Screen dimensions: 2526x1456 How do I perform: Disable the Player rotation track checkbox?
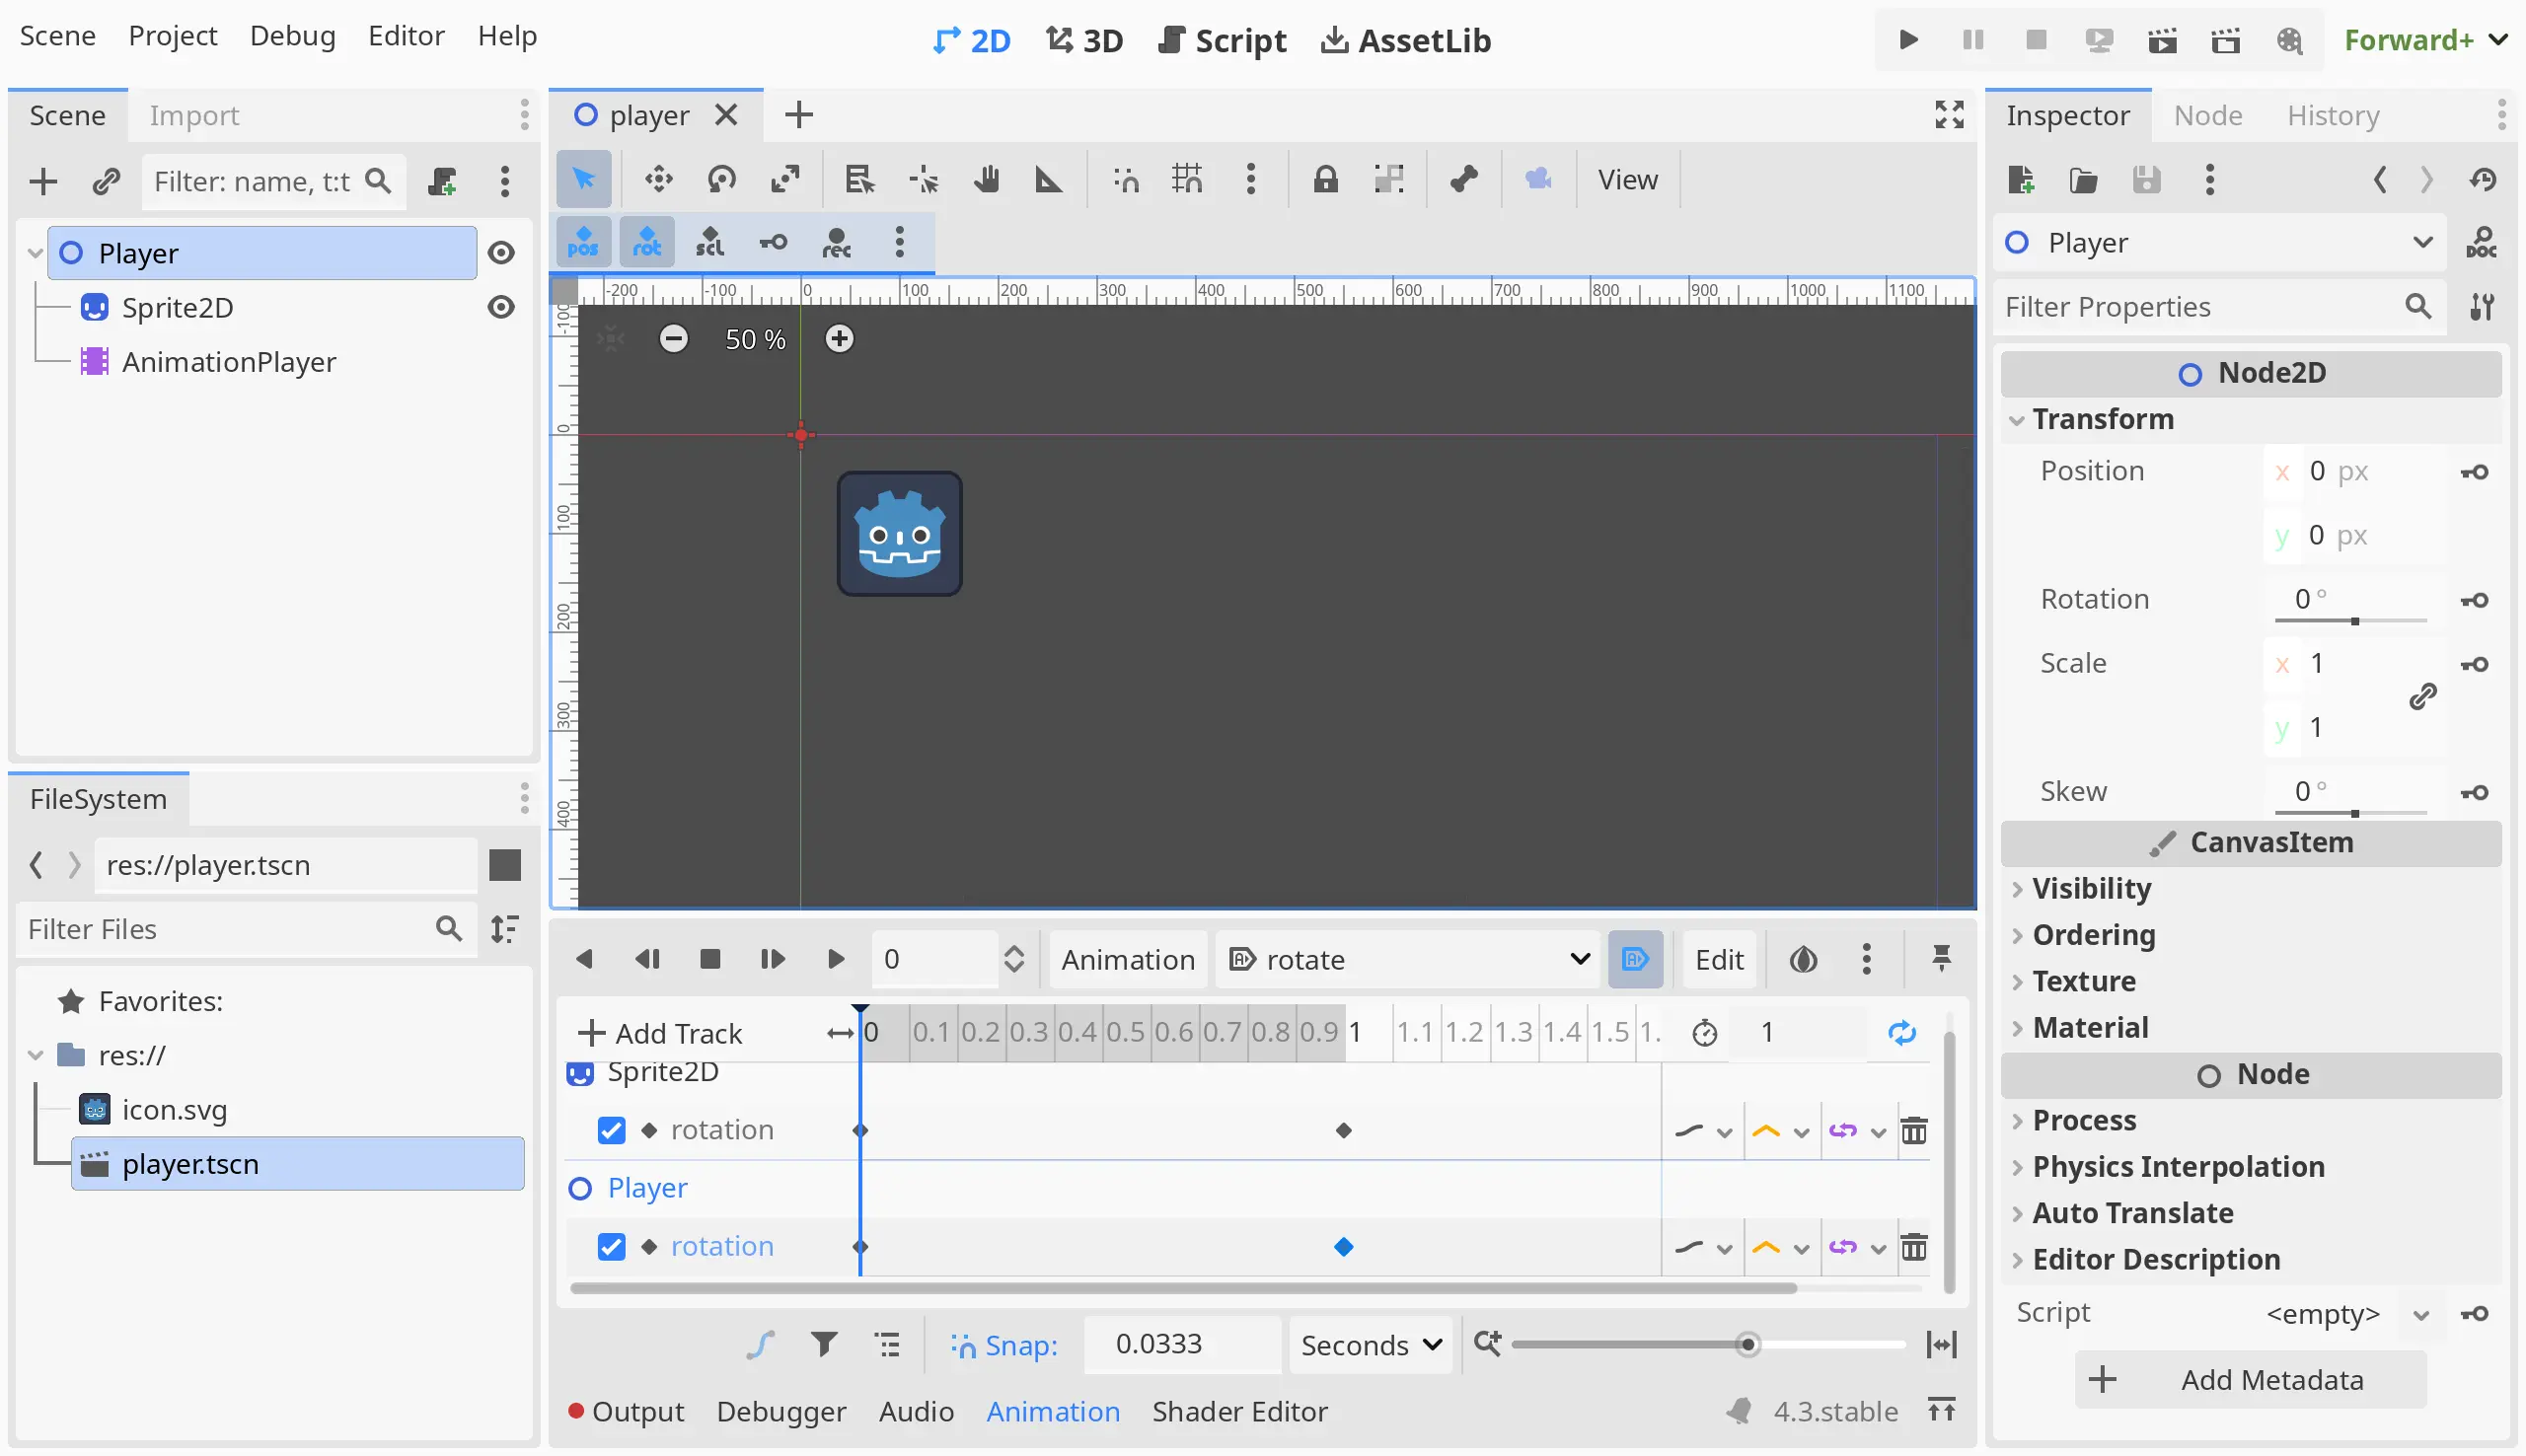pos(611,1247)
